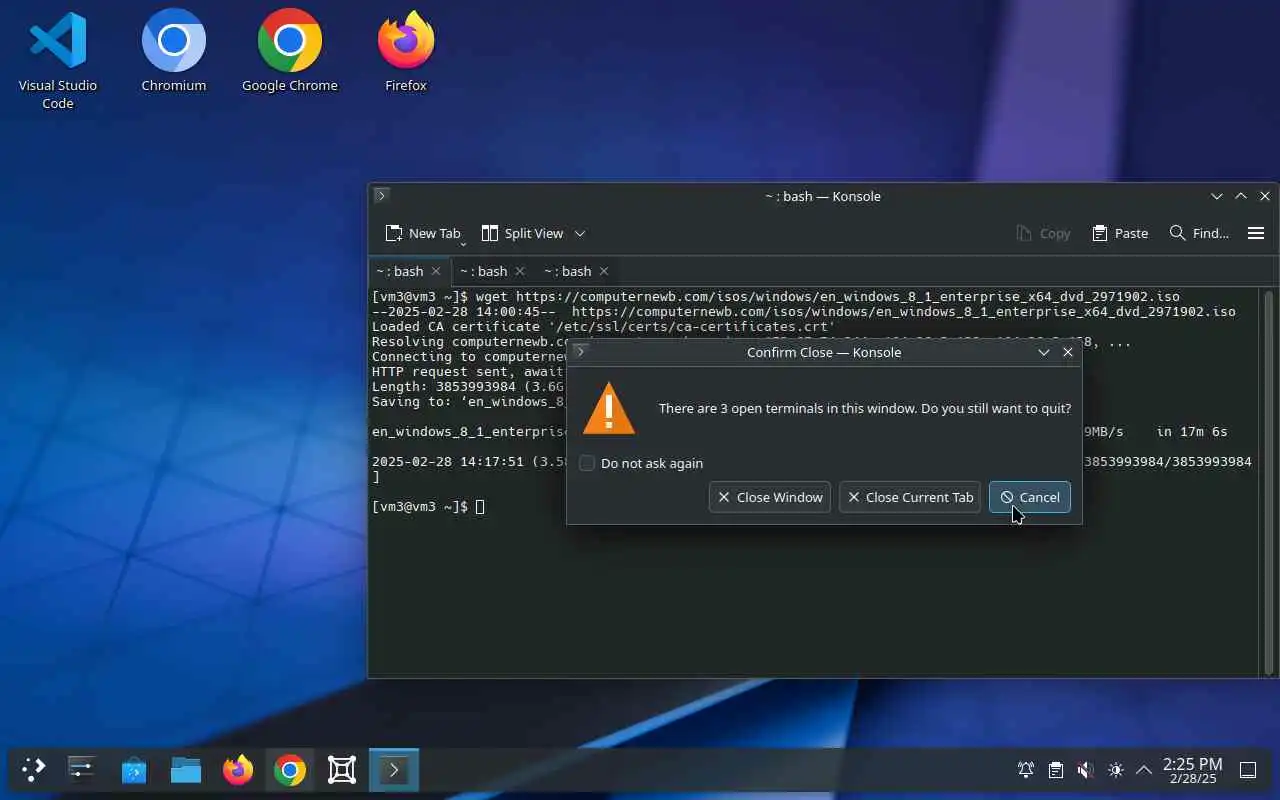Launch Firefox from the taskbar

coord(238,770)
